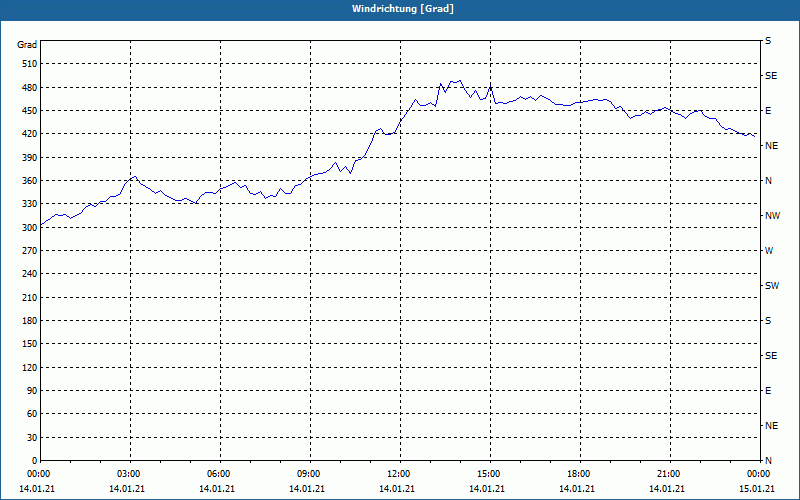Click the Windrichtung [Grad] chart title
Viewport: 800px width, 500px height.
(x=403, y=9)
